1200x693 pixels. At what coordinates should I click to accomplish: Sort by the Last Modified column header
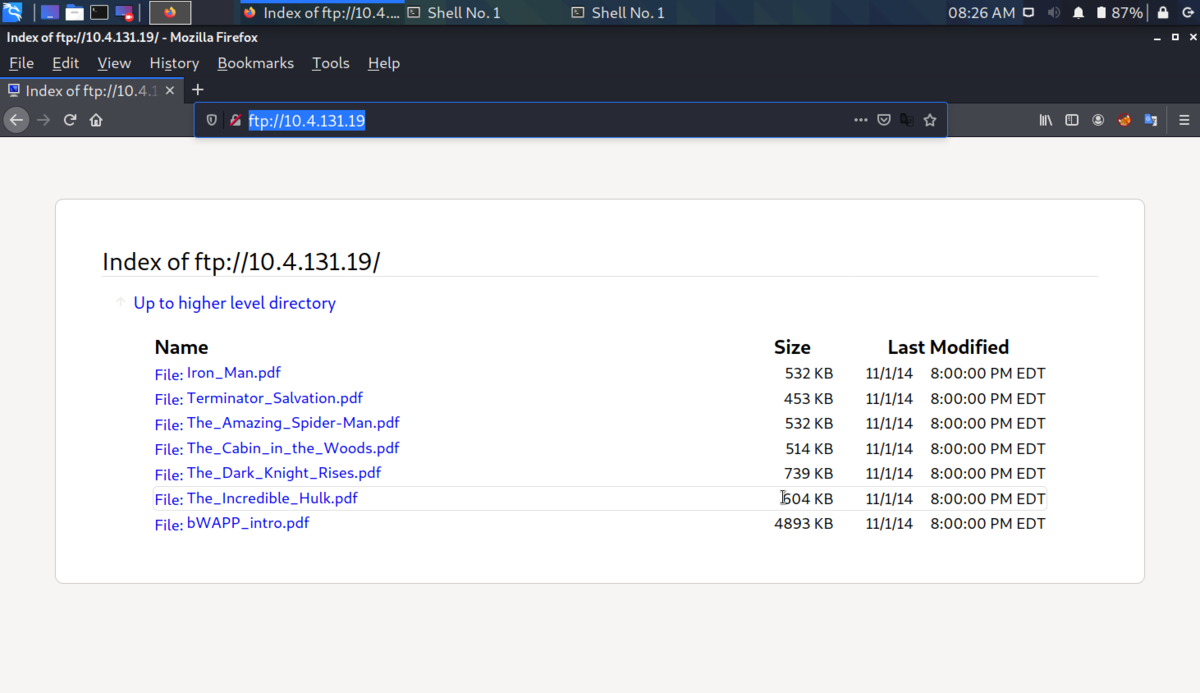click(x=948, y=347)
